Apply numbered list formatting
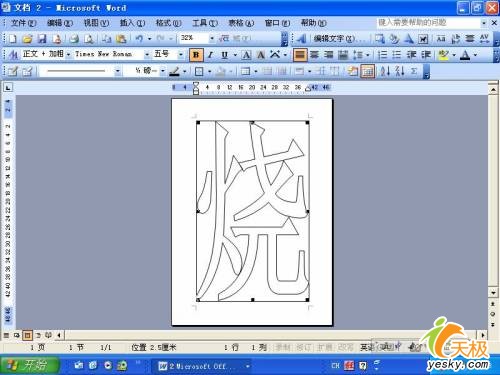Viewport: 500px width, 375px height. point(382,55)
